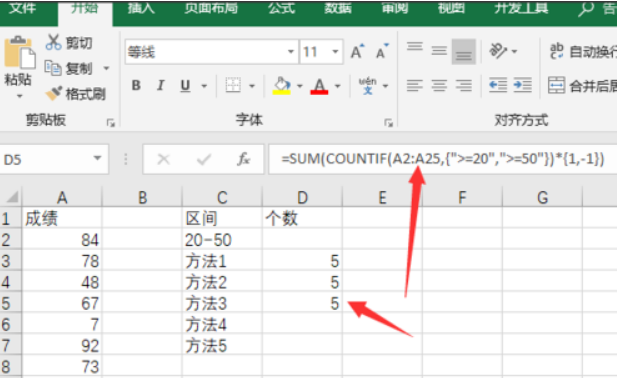Click the Select All corner triangle
Screen dimensions: 617x378
11,196
